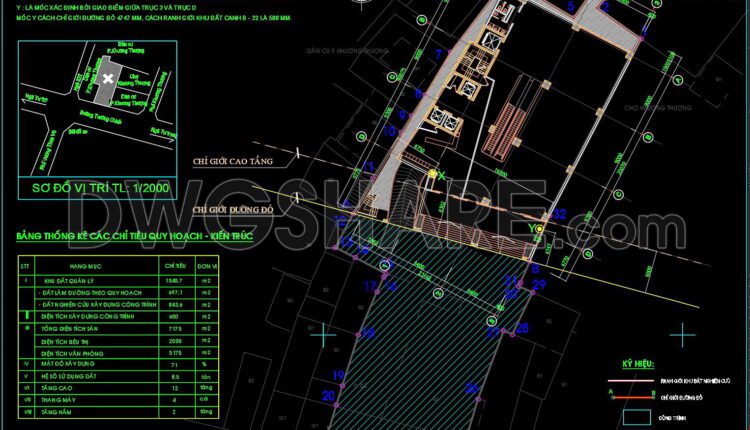
Task: Click the 'ĐƠN VỊ' column header
Action: point(207,266)
